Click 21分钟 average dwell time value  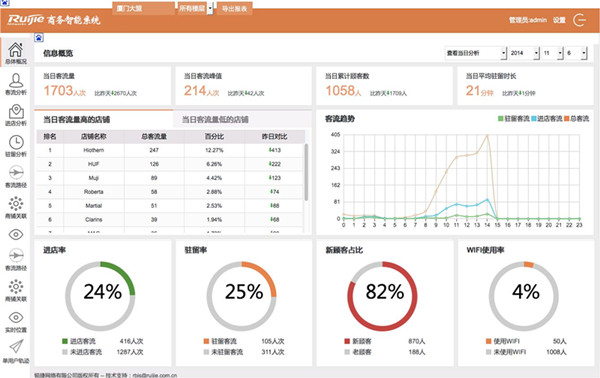tap(479, 91)
